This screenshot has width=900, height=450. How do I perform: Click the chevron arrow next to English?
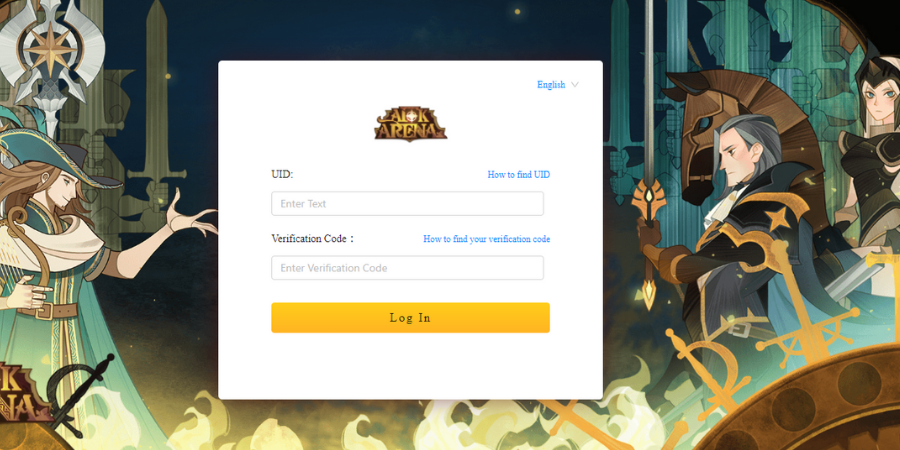pyautogui.click(x=575, y=85)
